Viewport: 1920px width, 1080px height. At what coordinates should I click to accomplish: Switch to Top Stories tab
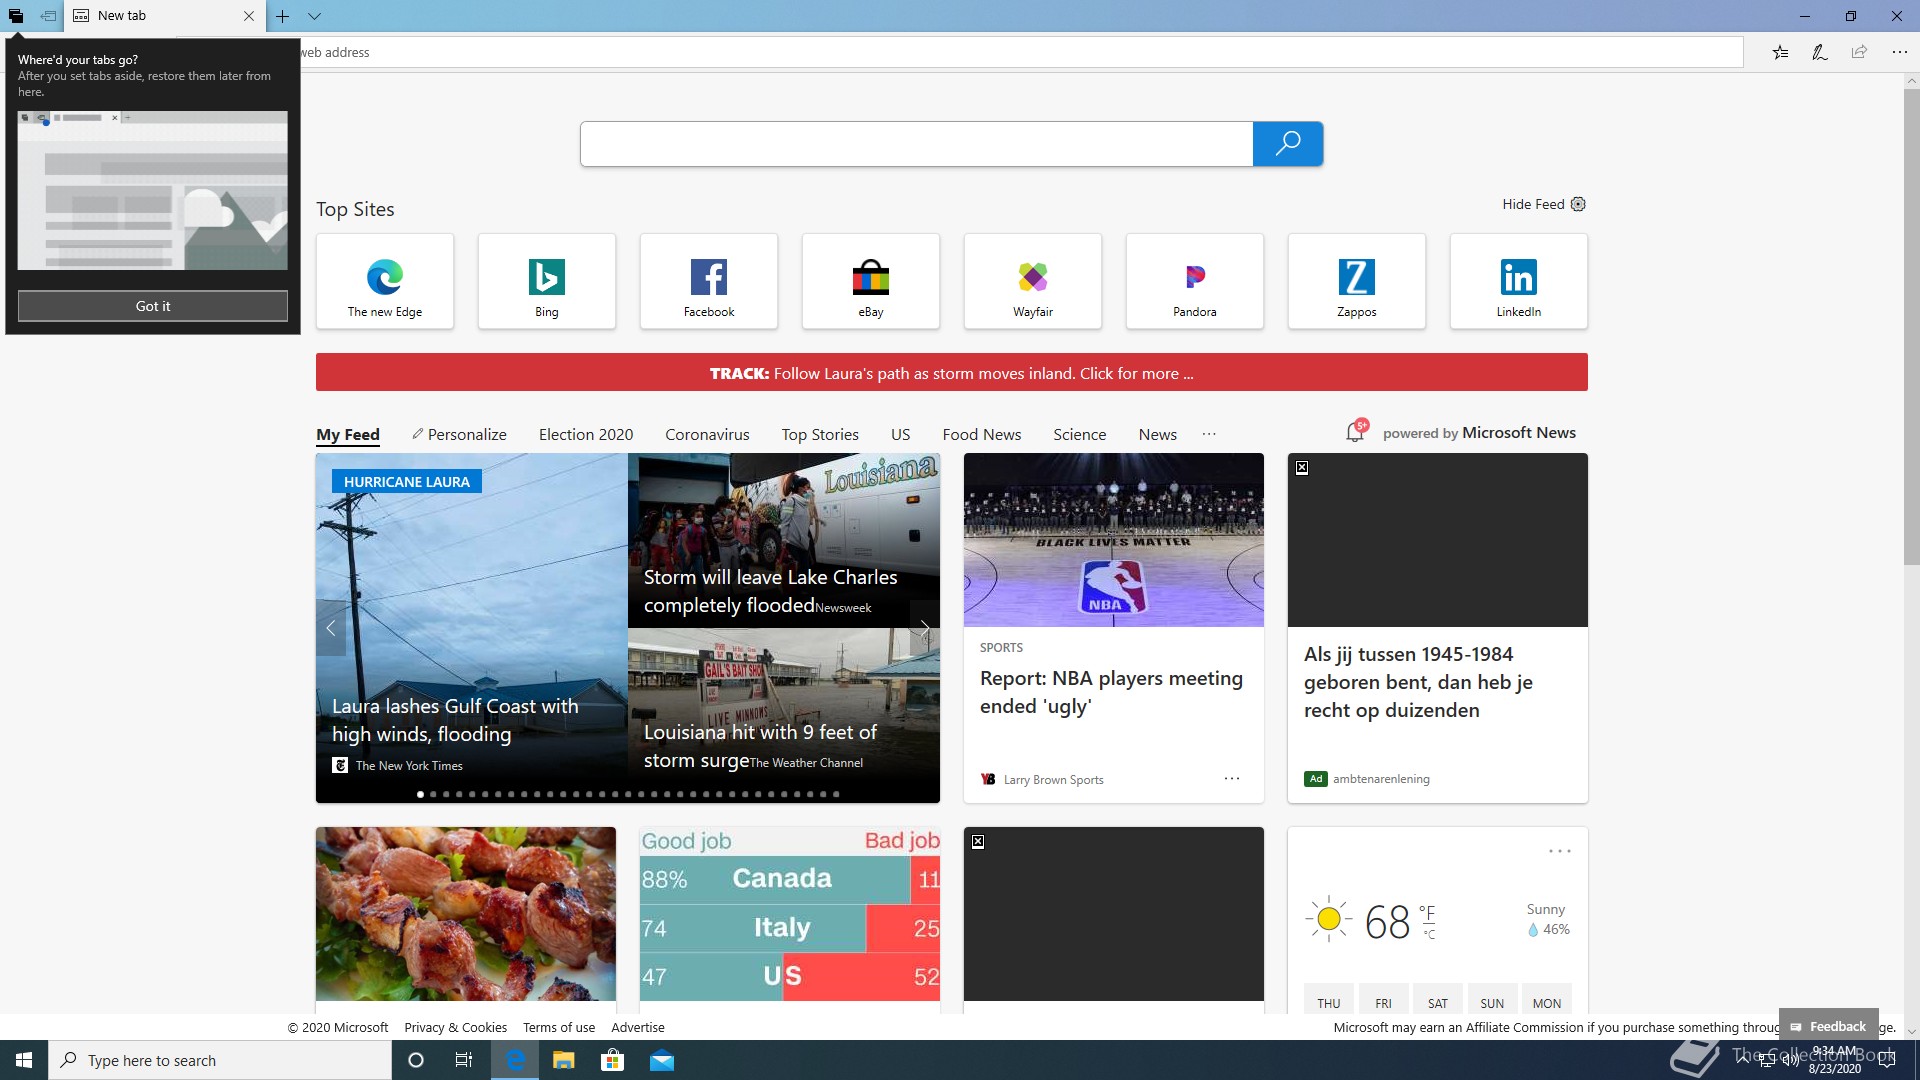click(x=820, y=434)
